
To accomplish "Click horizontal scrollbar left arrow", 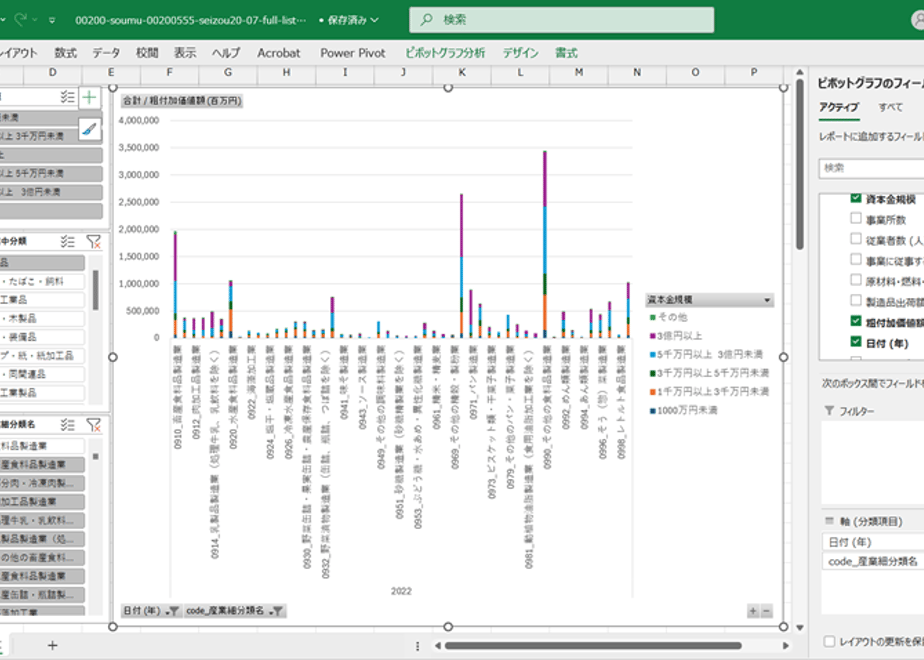I will click(x=438, y=646).
